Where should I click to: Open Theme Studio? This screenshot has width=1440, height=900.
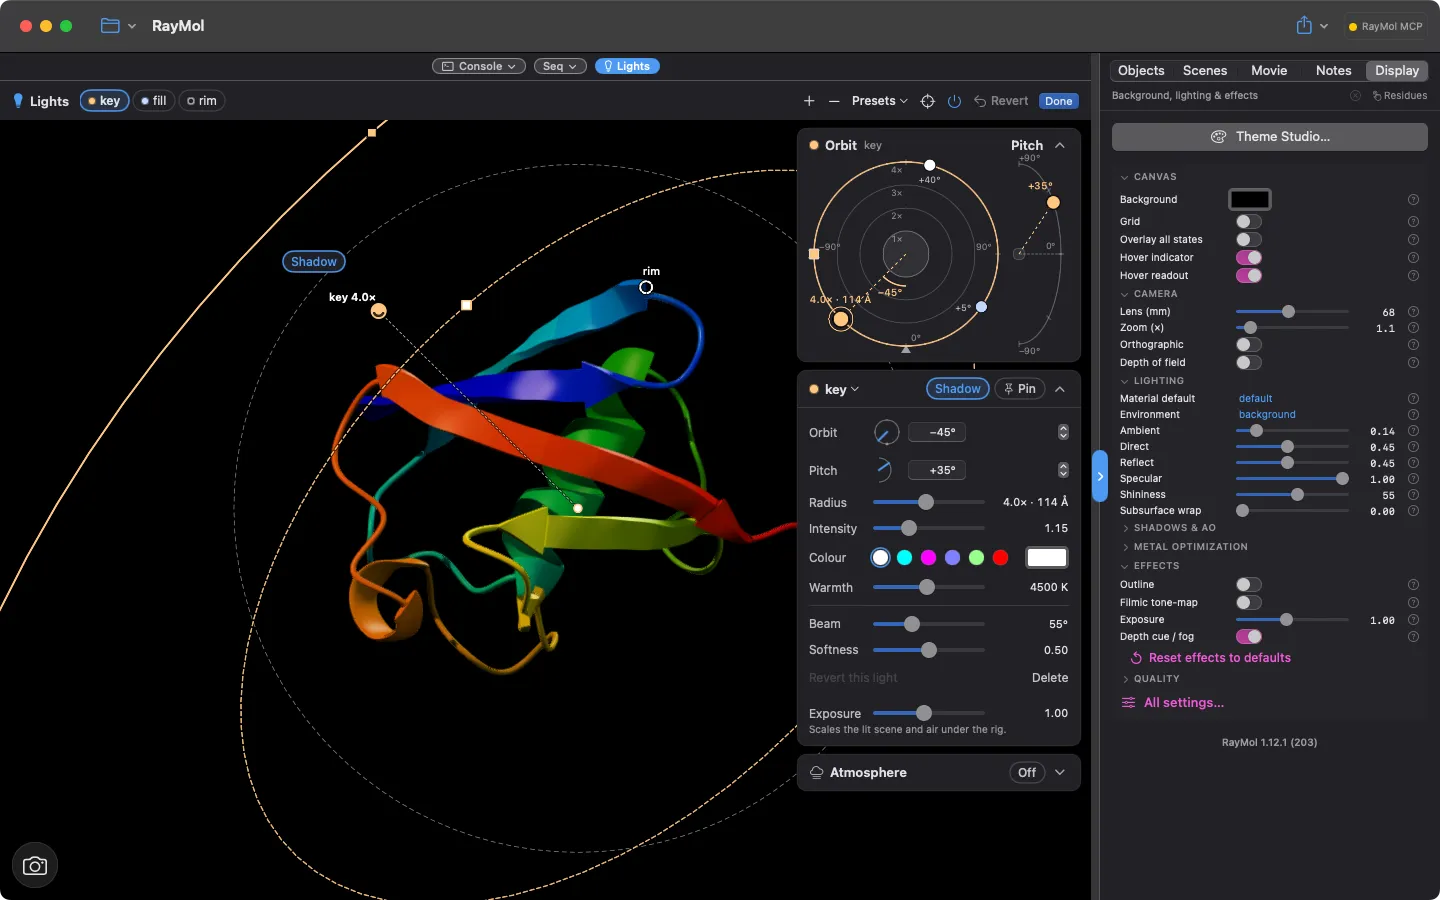pyautogui.click(x=1270, y=137)
